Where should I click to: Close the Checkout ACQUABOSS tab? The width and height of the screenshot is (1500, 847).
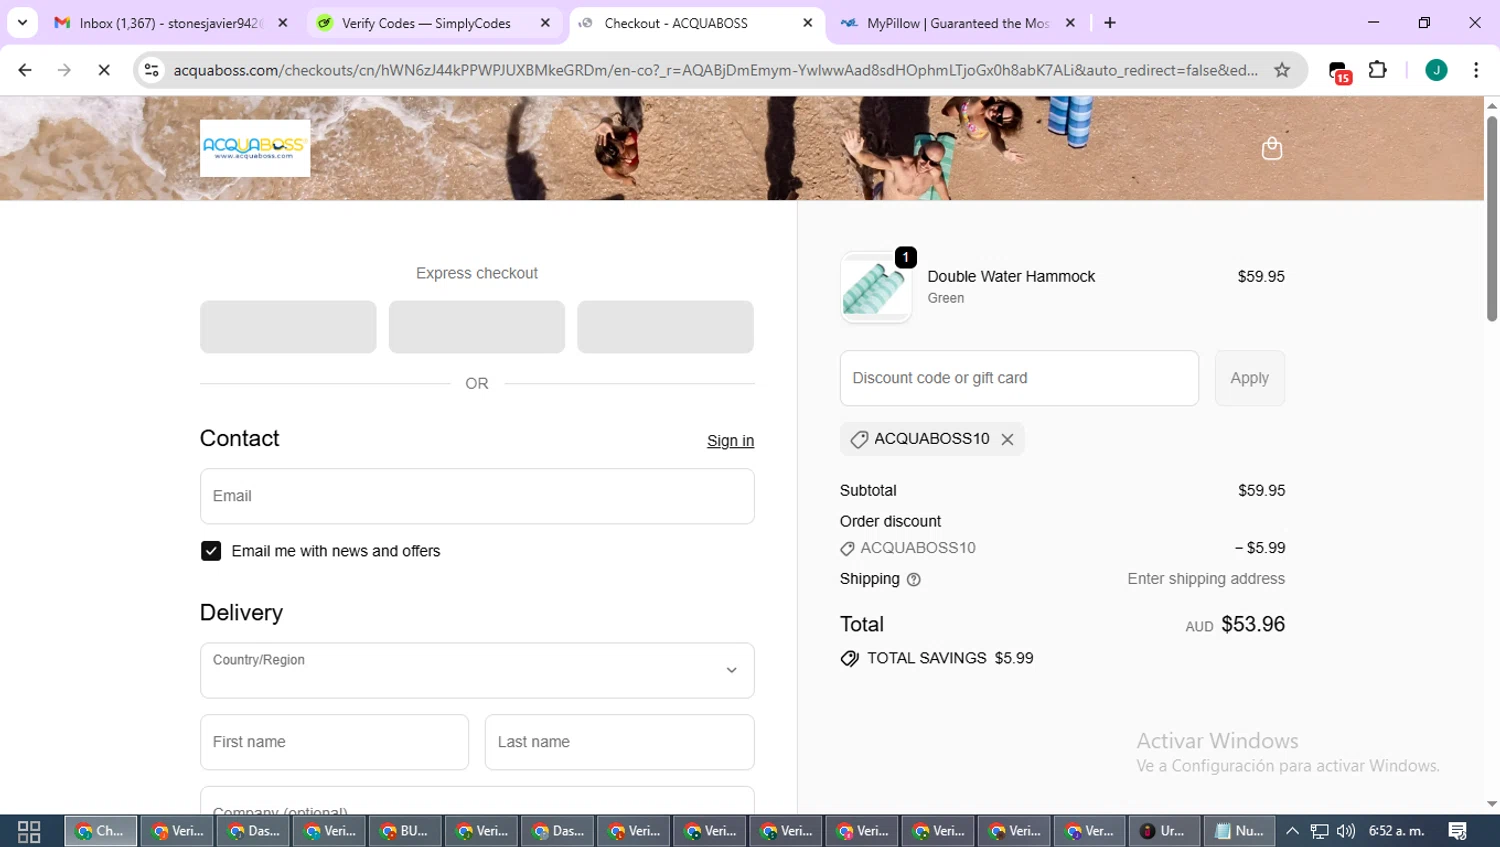click(x=808, y=23)
